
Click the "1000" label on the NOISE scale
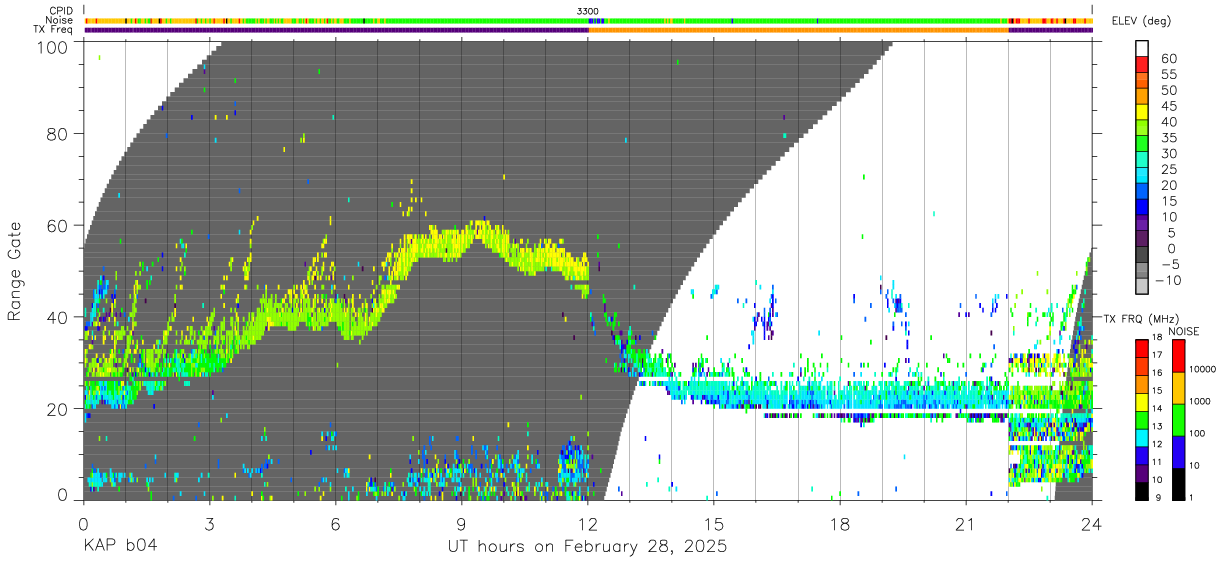pyautogui.click(x=1200, y=401)
